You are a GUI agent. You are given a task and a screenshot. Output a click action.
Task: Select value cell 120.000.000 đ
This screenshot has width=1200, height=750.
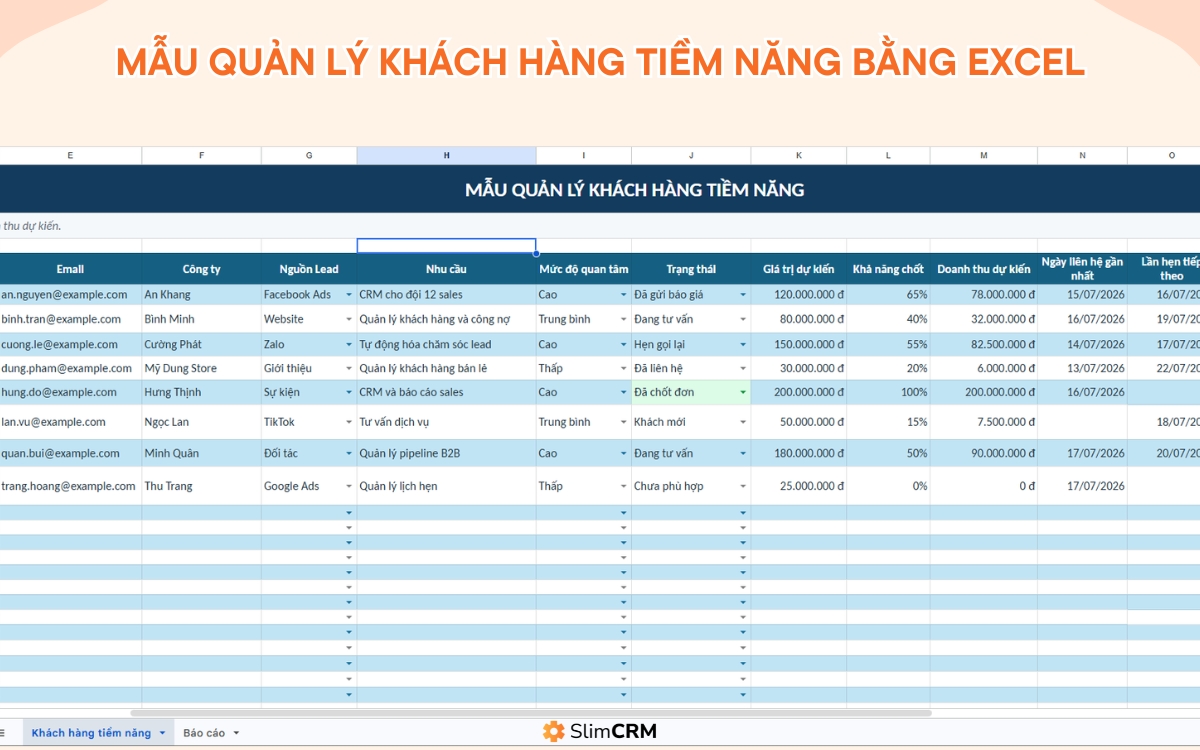click(x=799, y=295)
